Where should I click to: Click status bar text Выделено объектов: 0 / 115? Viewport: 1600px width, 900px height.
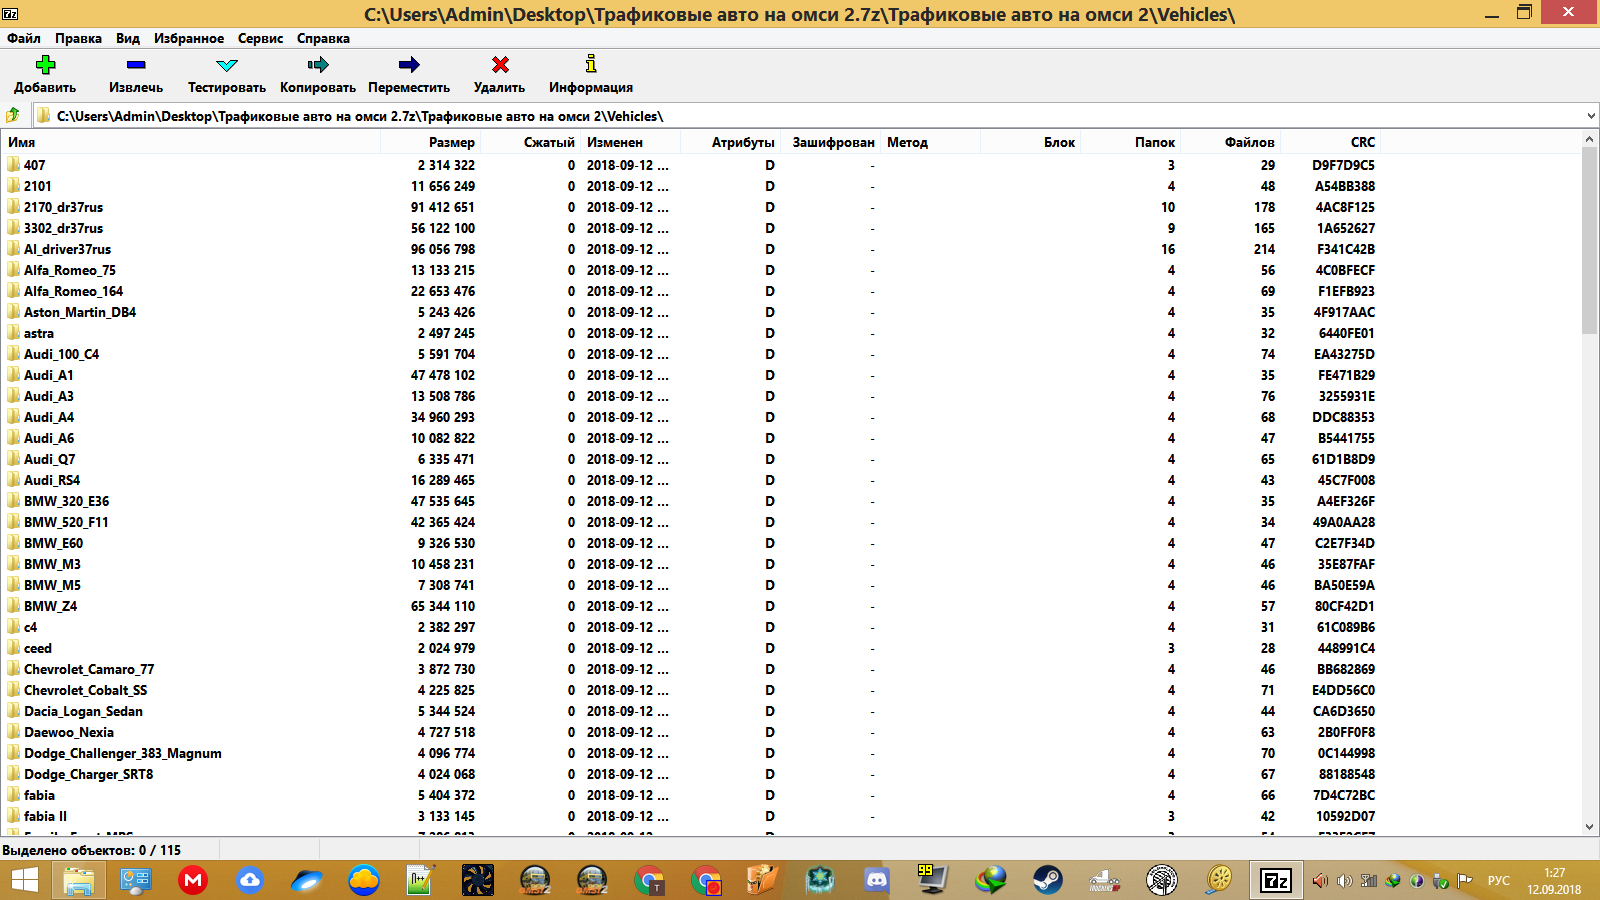pos(91,850)
